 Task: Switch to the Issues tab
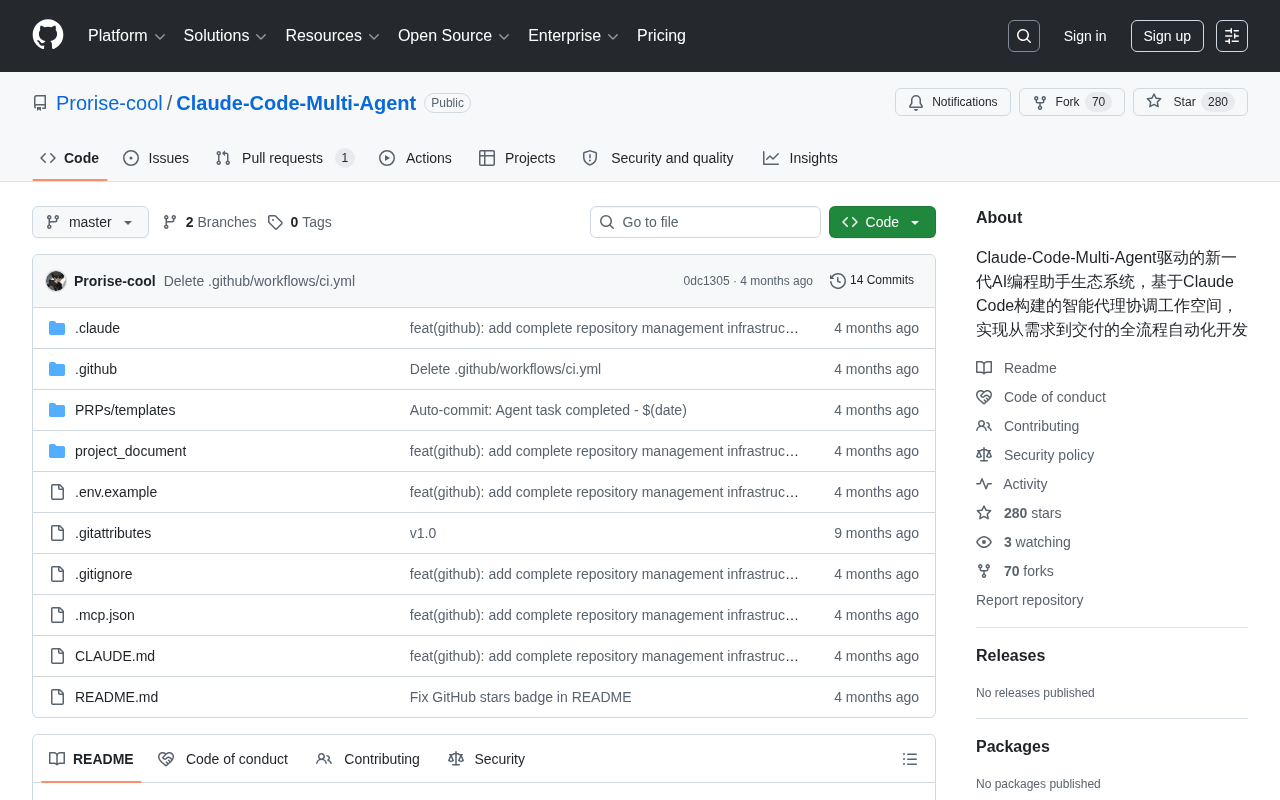(x=156, y=158)
